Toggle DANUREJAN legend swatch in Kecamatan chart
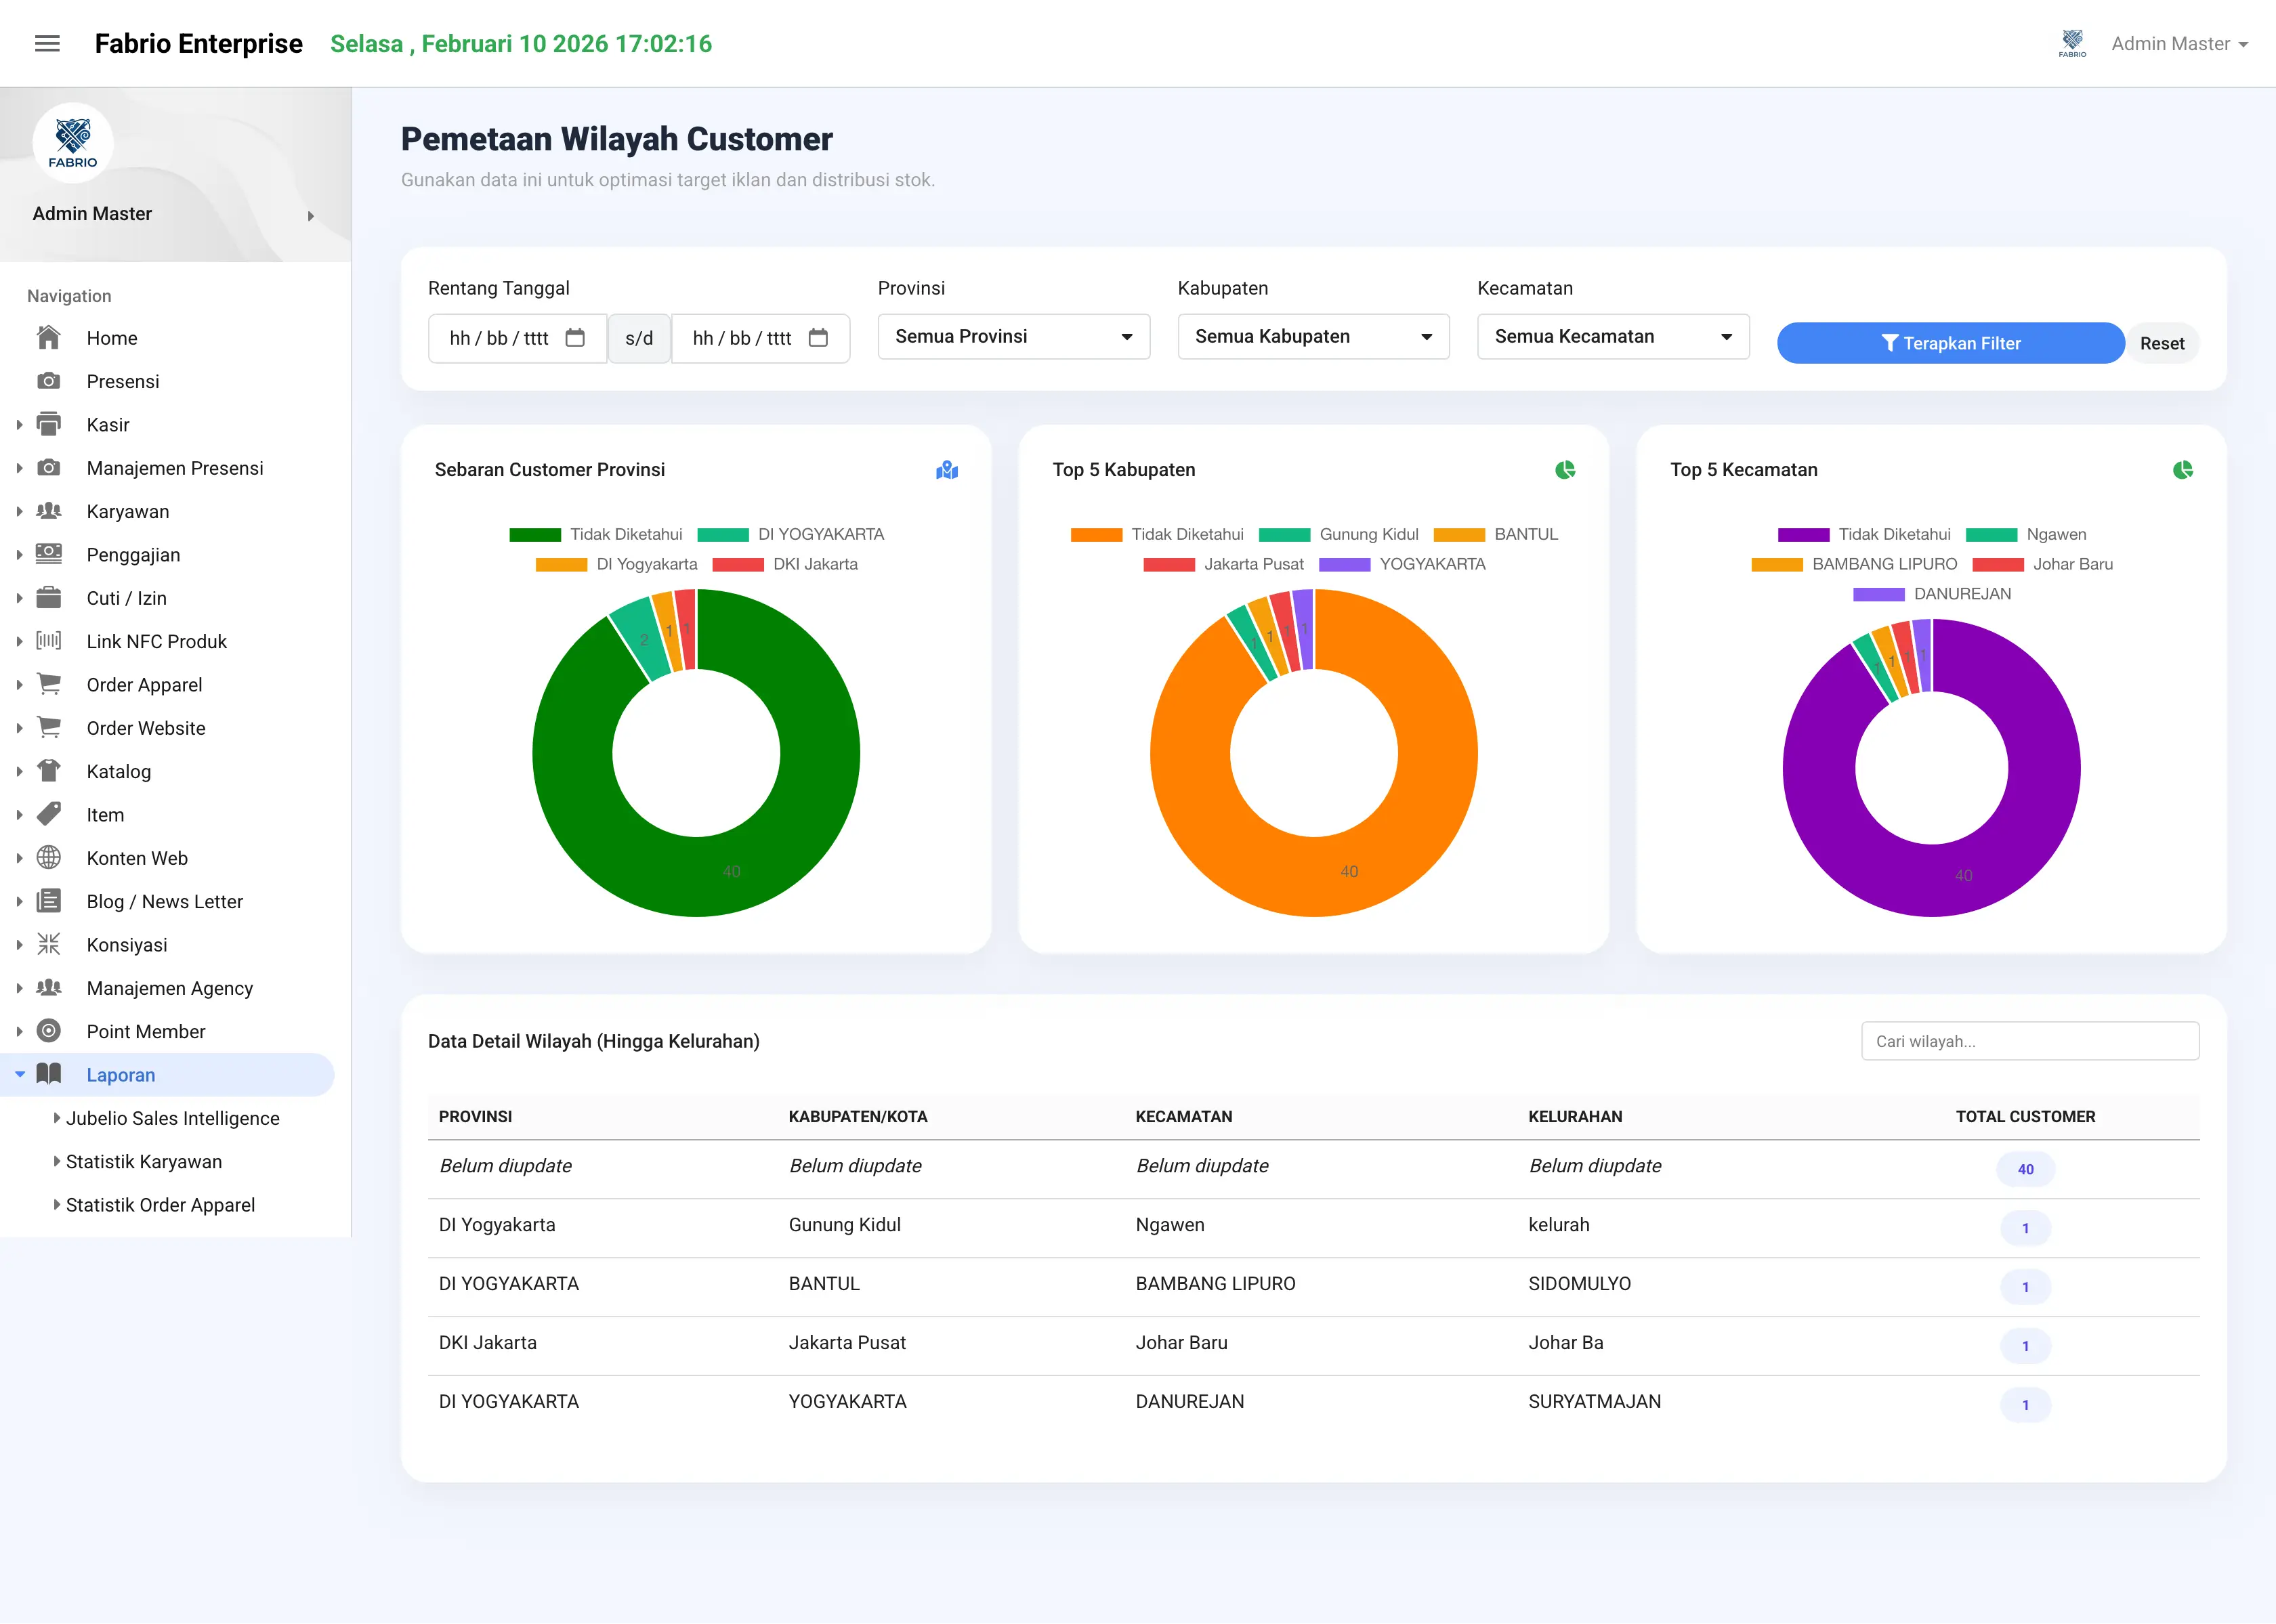Image resolution: width=2276 pixels, height=1624 pixels. 1878,594
